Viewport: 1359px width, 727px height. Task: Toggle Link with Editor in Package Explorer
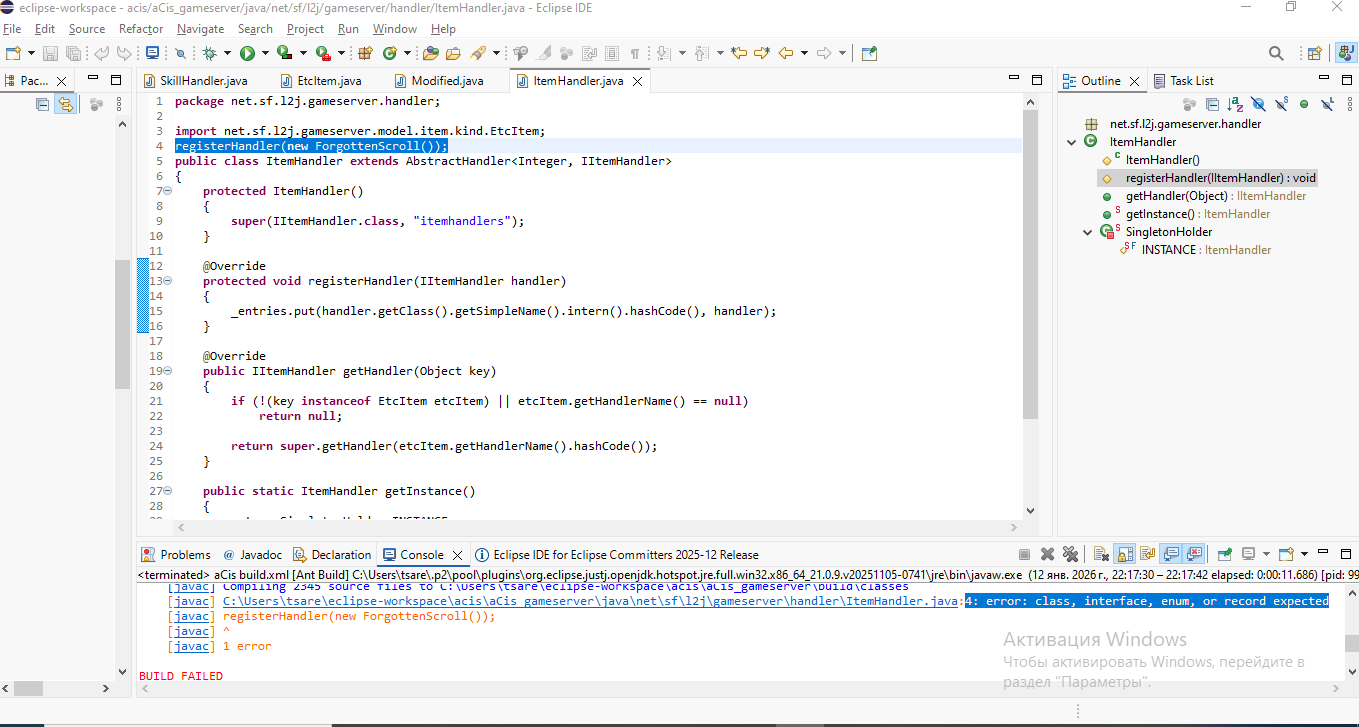coord(65,103)
